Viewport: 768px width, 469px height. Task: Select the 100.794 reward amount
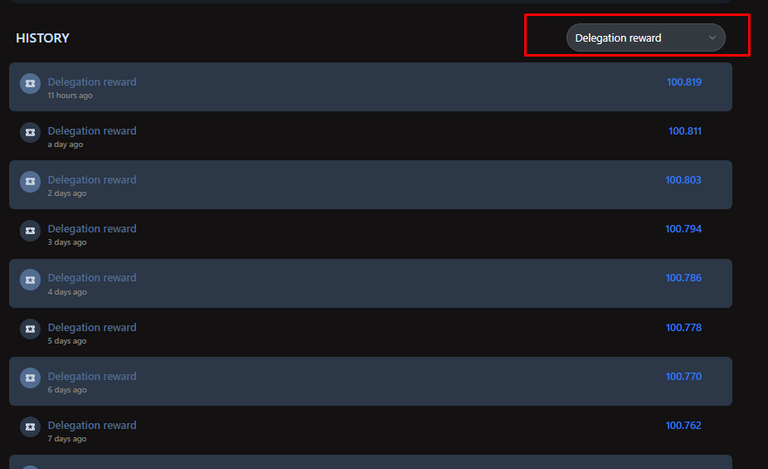click(x=683, y=229)
